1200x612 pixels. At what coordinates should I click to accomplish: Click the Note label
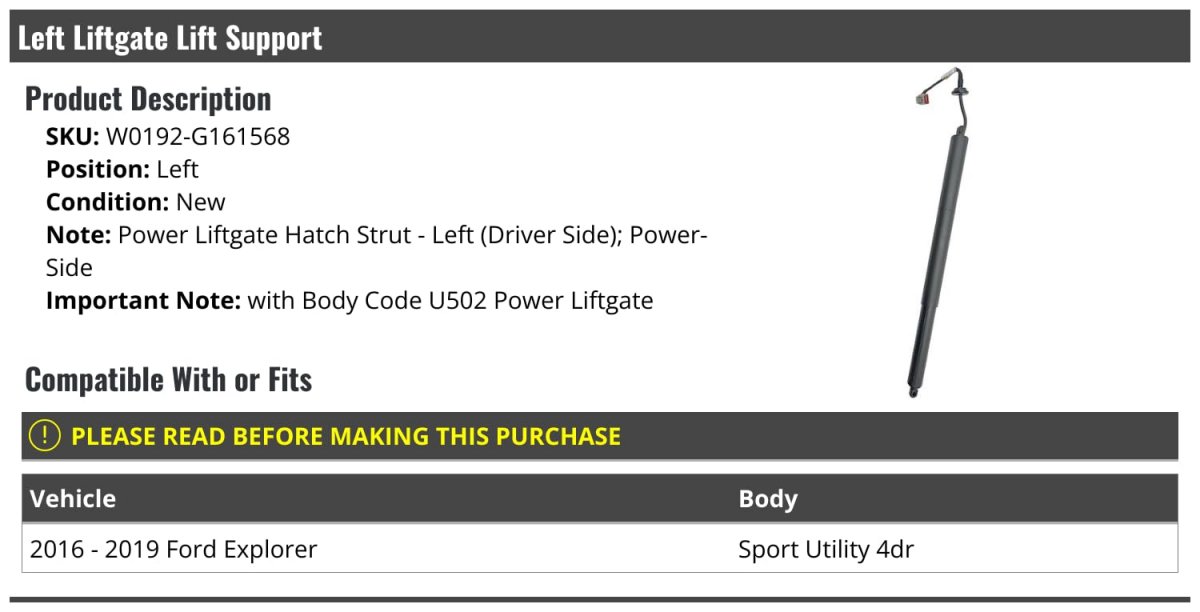78,235
